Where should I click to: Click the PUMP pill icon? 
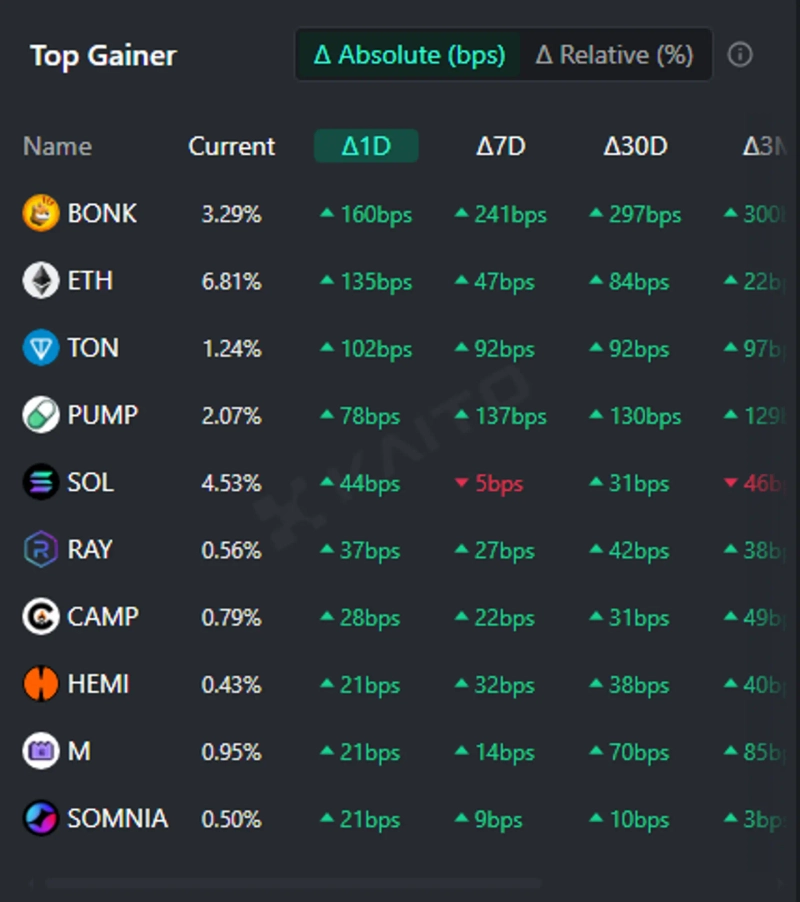point(41,415)
